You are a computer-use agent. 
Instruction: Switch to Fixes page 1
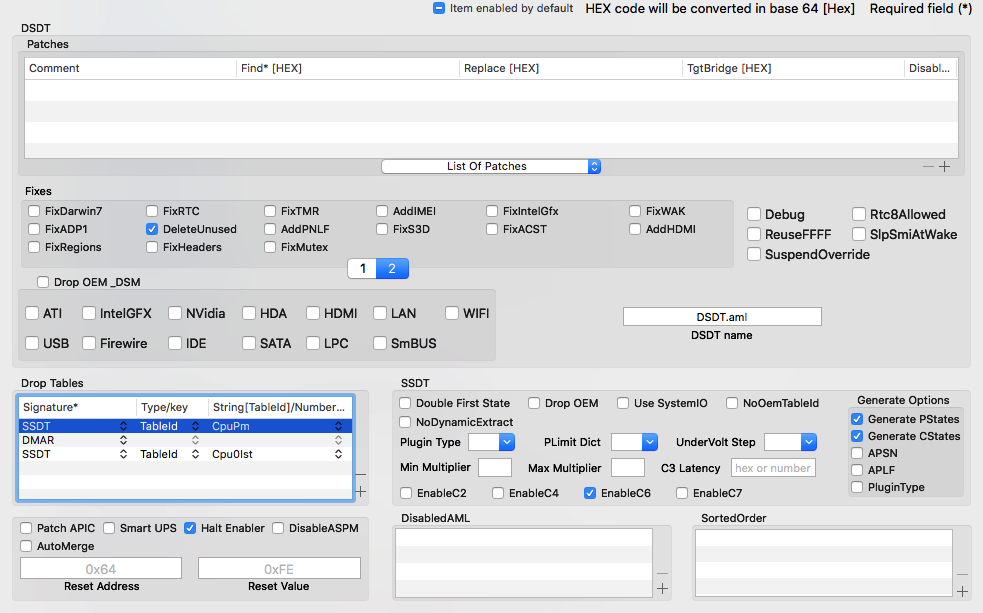[363, 268]
